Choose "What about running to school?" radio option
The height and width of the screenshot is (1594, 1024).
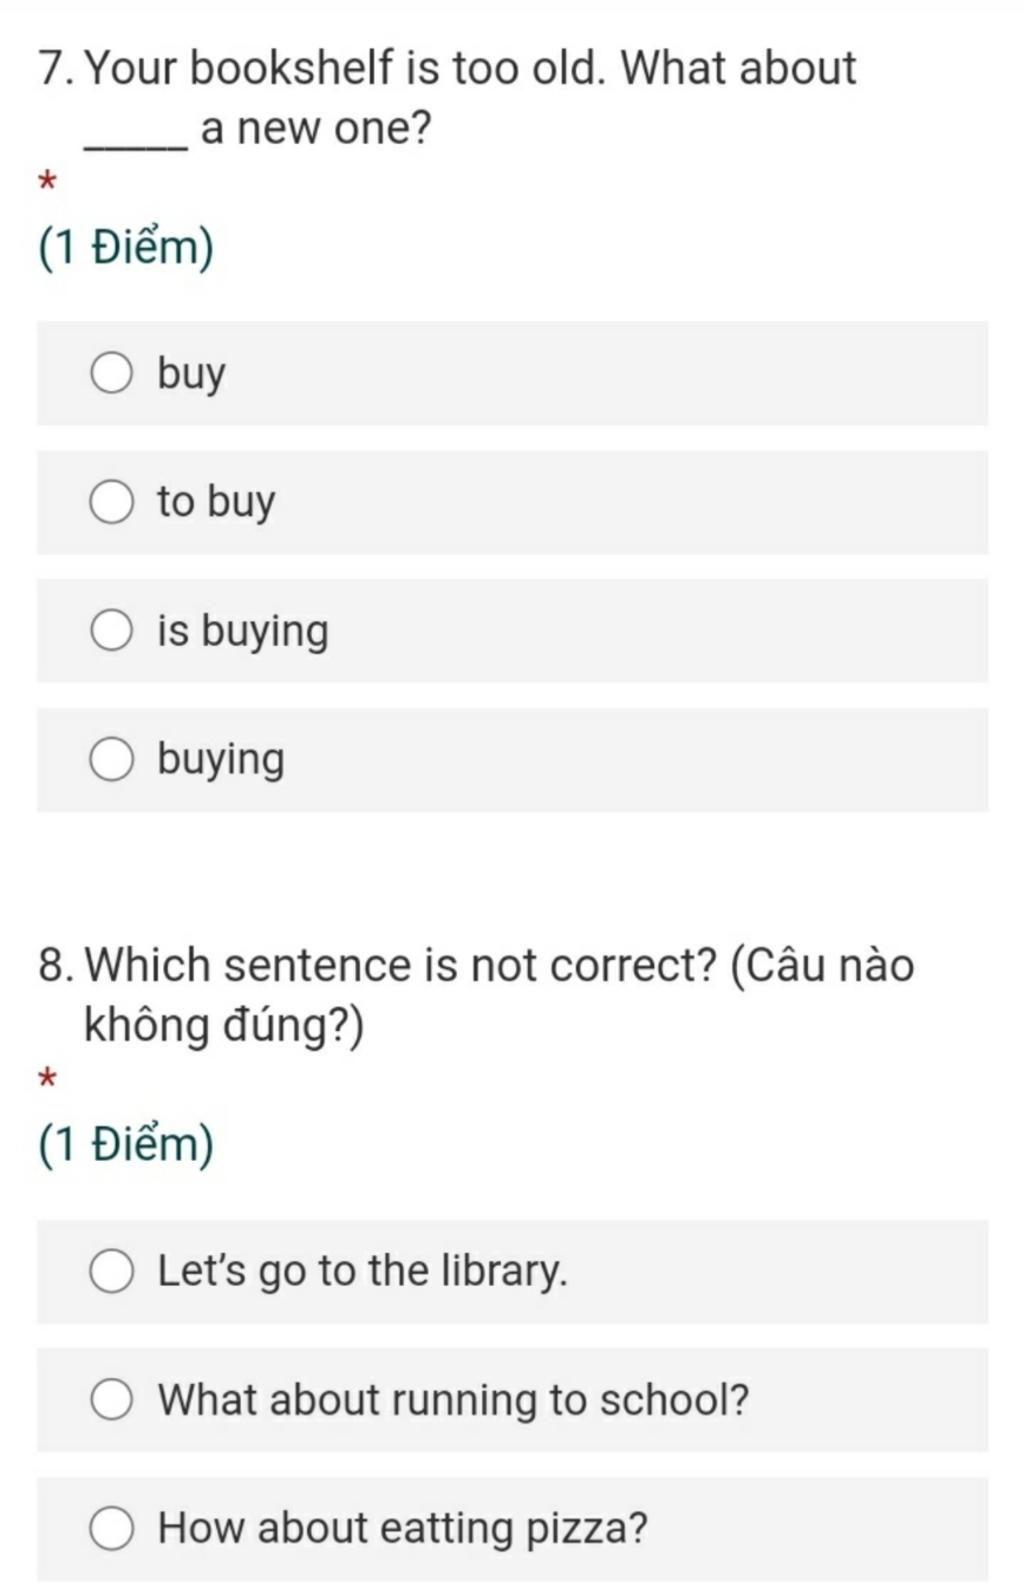(111, 1400)
